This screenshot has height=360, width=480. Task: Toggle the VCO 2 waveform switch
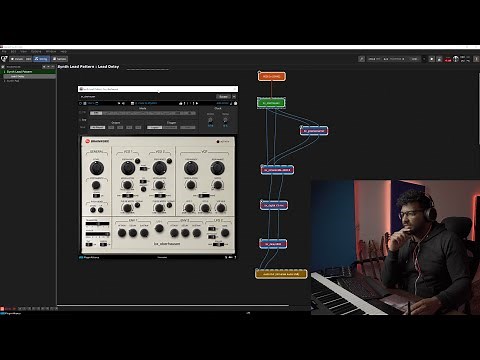pyautogui.click(x=159, y=196)
